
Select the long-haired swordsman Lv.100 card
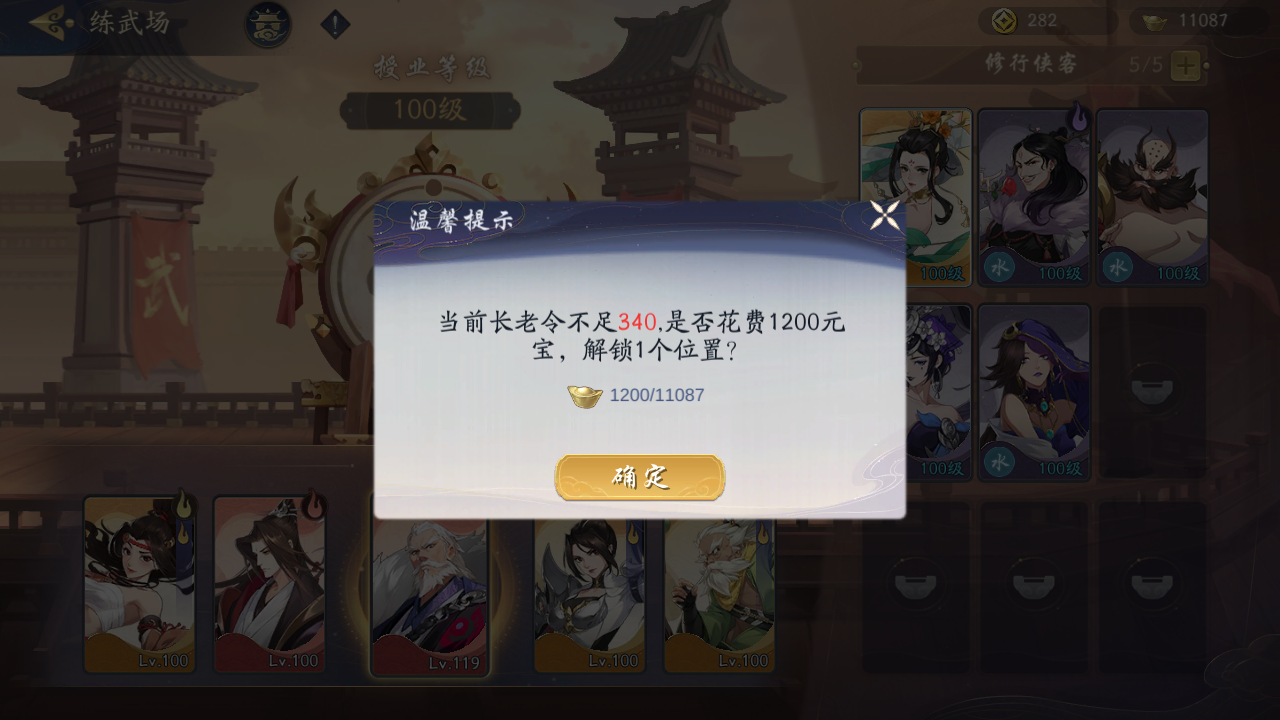(x=269, y=585)
